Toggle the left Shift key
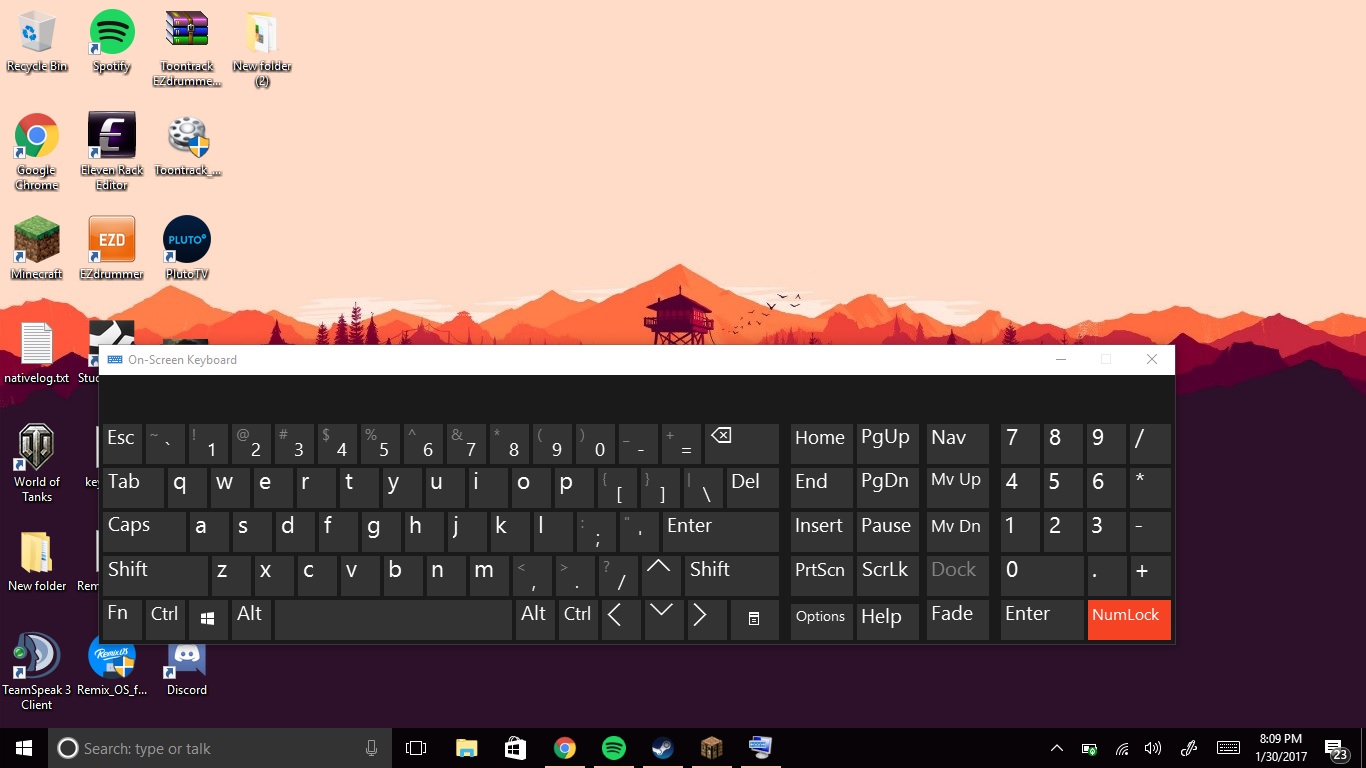1366x768 pixels. [155, 576]
